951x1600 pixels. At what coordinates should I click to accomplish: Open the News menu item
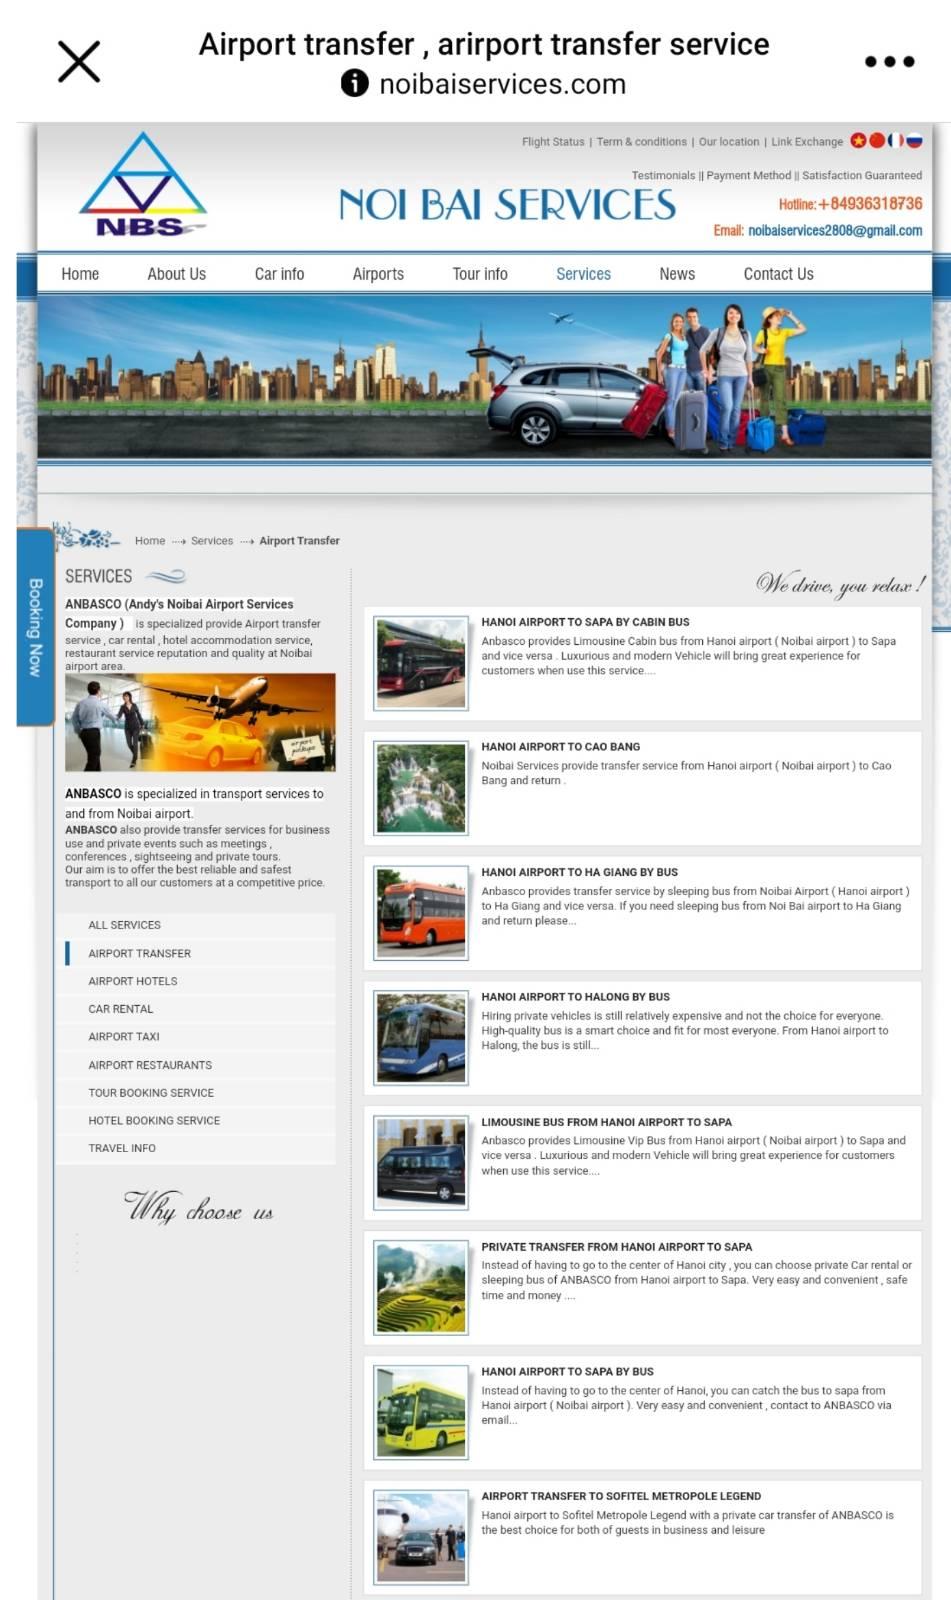click(x=677, y=274)
